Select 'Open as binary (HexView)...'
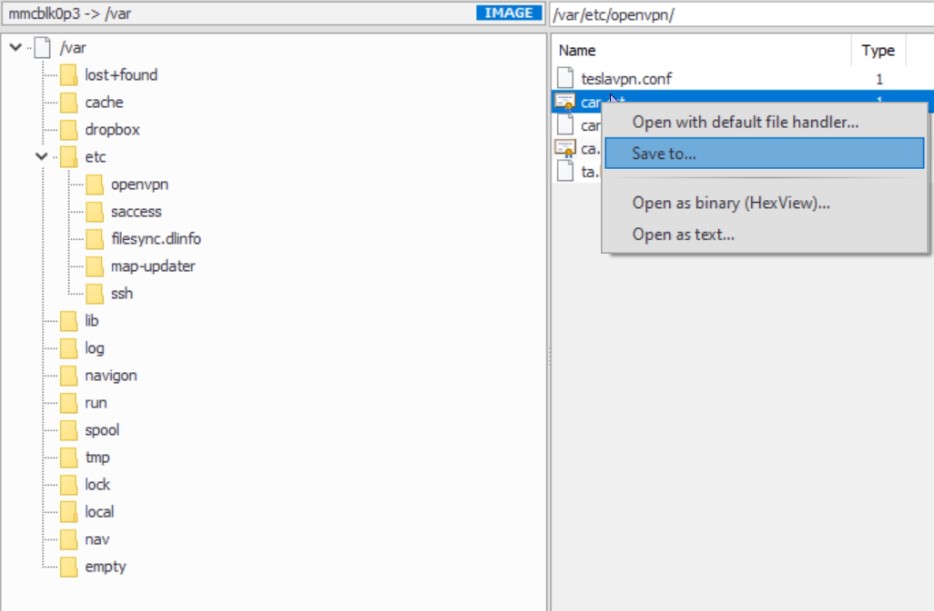Screen dimensions: 934x611 [x=731, y=203]
